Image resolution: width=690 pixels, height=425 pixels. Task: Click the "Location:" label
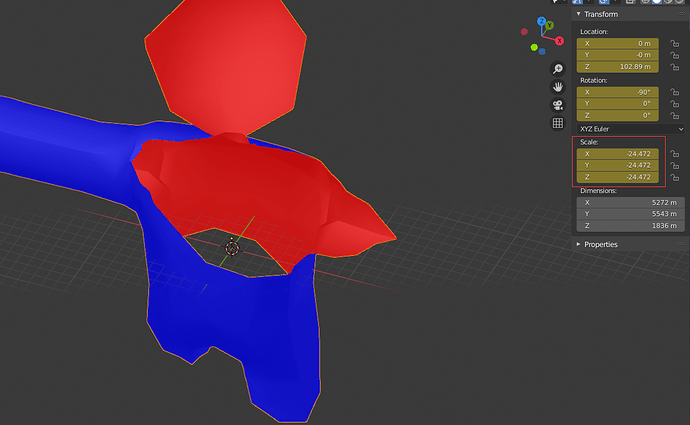click(x=594, y=32)
